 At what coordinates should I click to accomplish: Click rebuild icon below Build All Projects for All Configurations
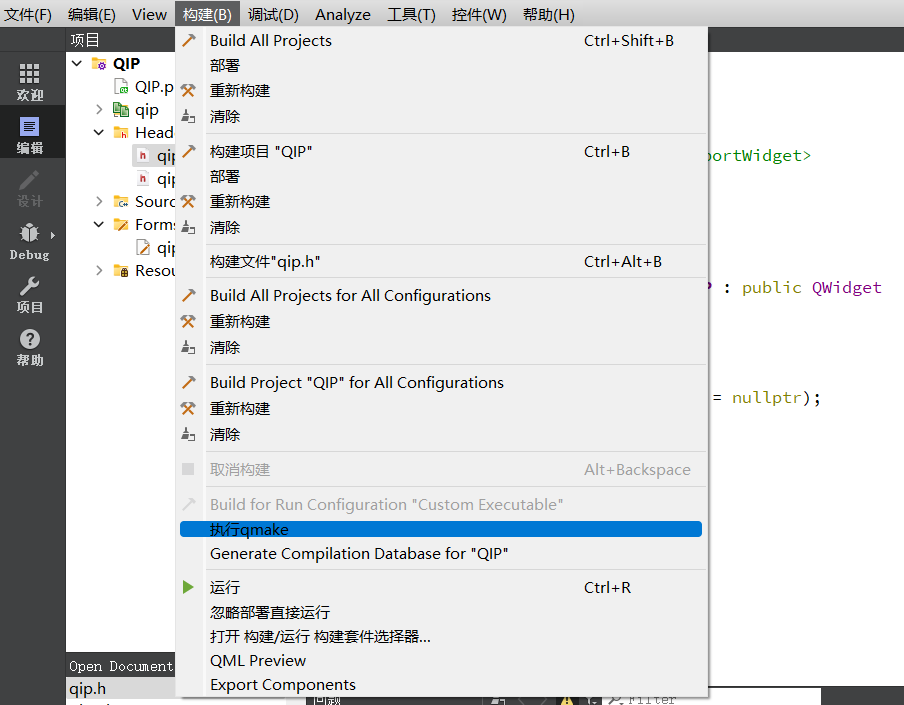(x=188, y=322)
